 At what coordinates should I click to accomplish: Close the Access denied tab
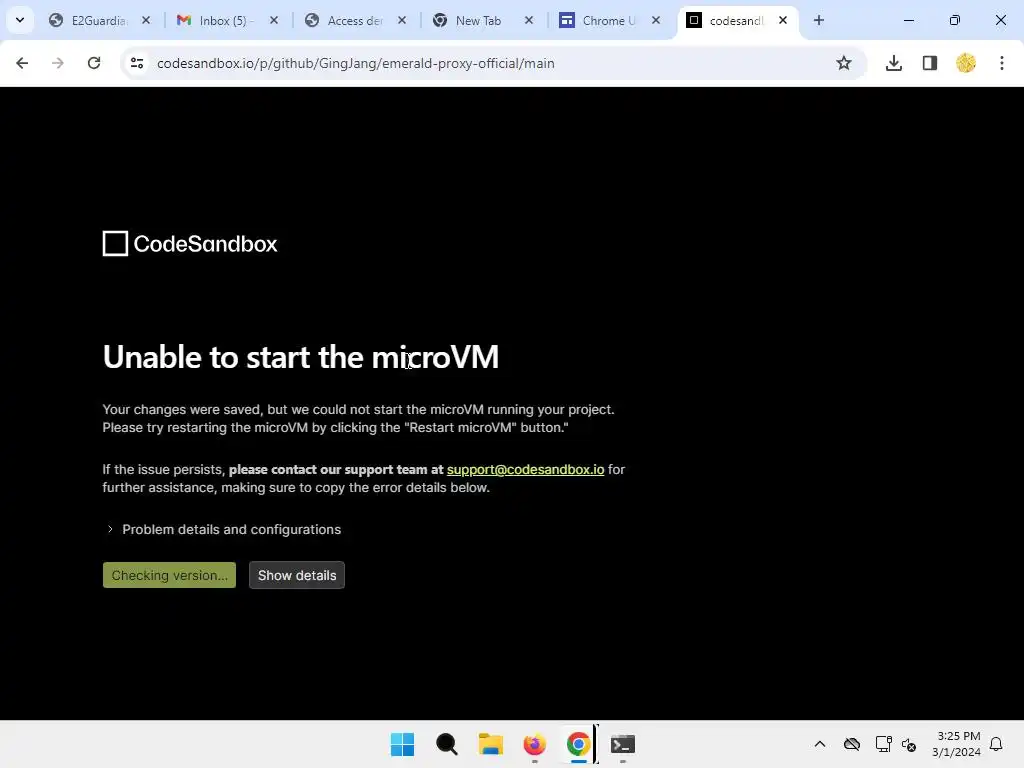(402, 20)
